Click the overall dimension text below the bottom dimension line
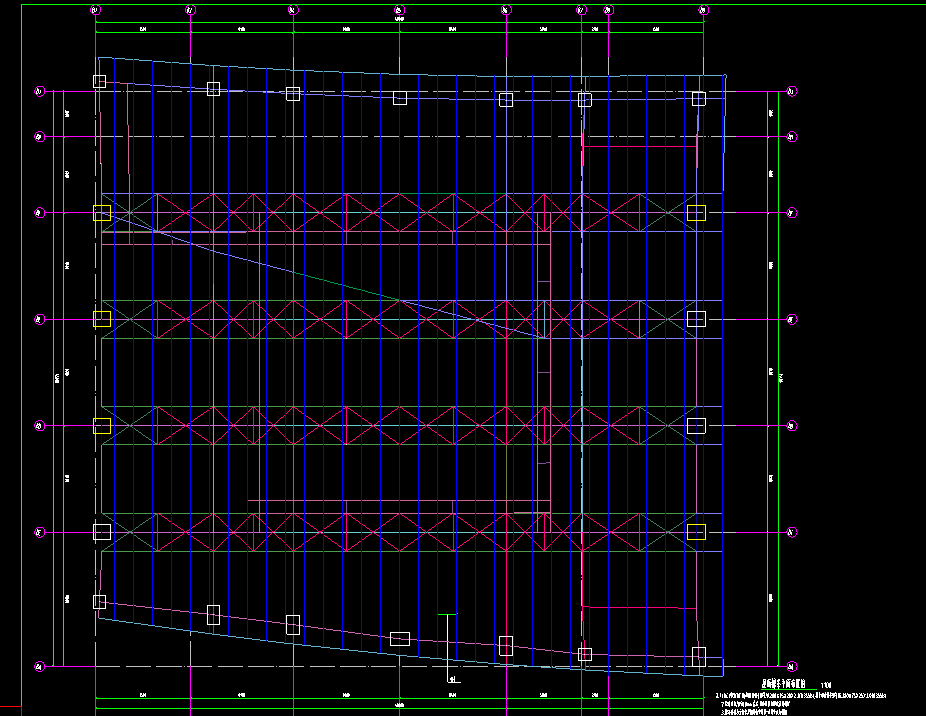The height and width of the screenshot is (716, 926). [399, 705]
